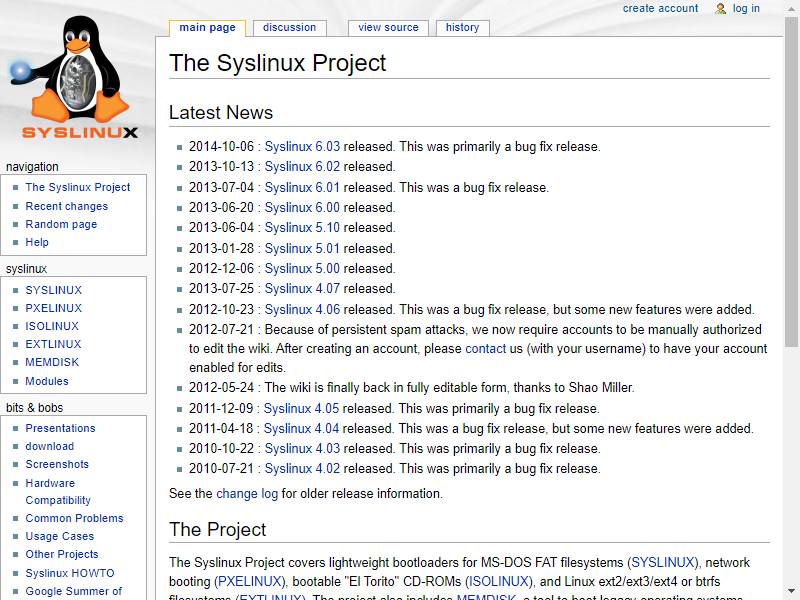Screen dimensions: 800x600
Task: Open the EXTLINUX sidebar link
Action: point(53,344)
